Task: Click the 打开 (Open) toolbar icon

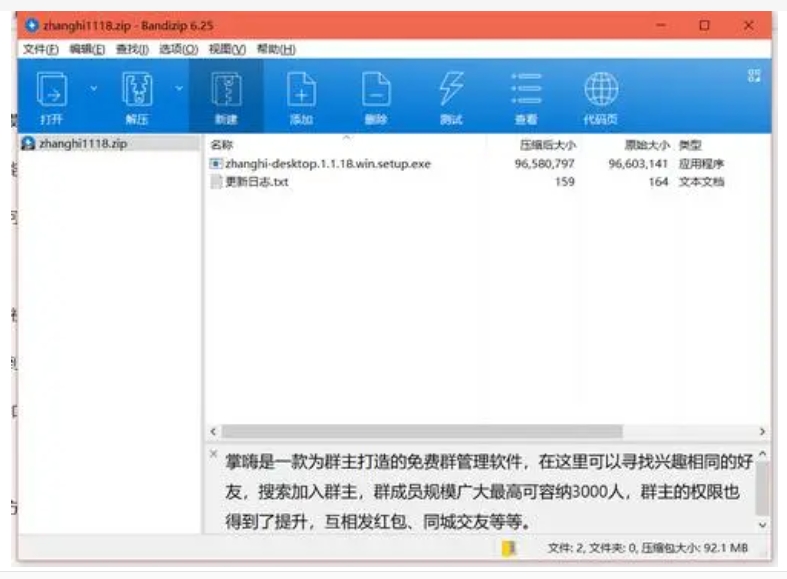Action: [x=51, y=97]
